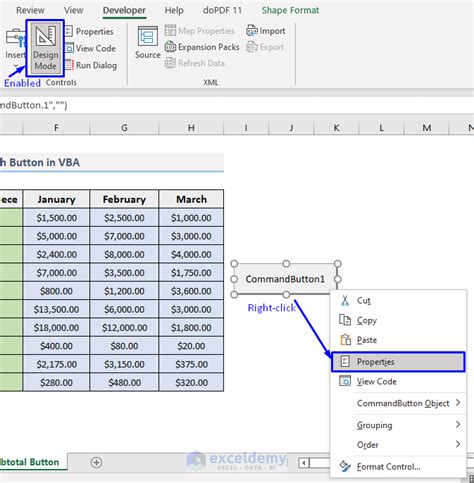Screen dimensions: 474x483
Task: Click the cell containing $18,000.00
Action: (x=56, y=328)
